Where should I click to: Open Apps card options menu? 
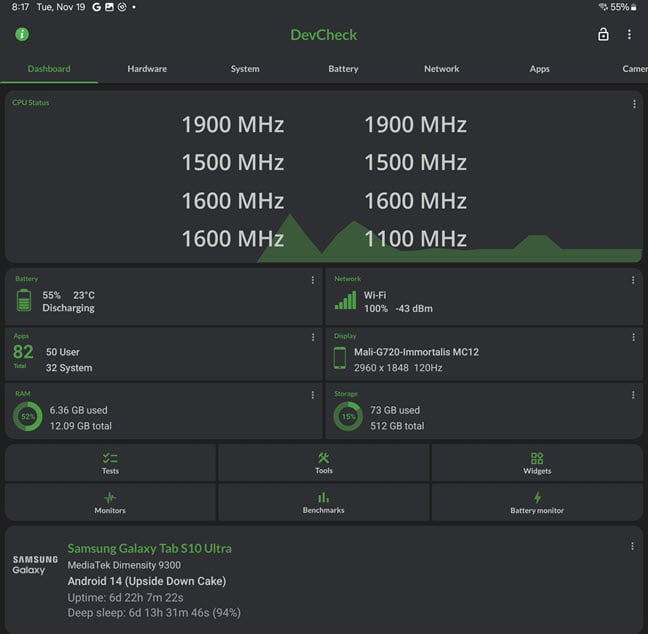pyautogui.click(x=313, y=337)
